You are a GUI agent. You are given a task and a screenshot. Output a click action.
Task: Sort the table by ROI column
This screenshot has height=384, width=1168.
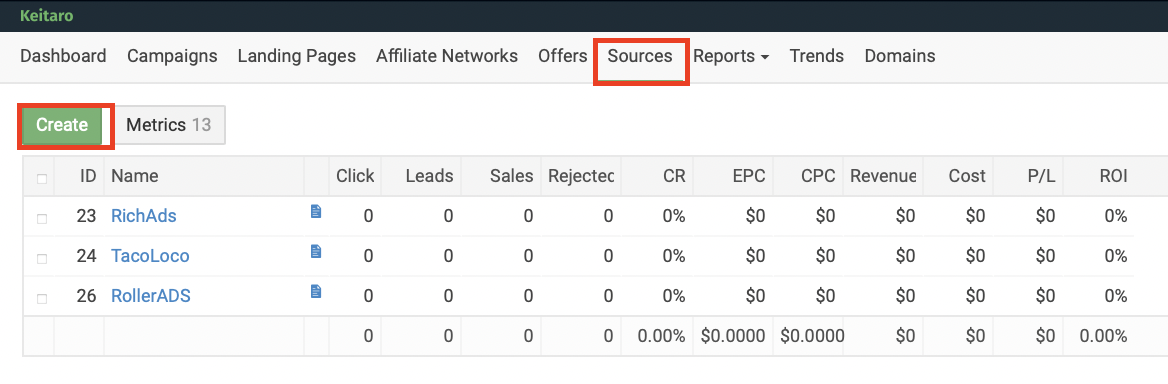tap(1113, 176)
